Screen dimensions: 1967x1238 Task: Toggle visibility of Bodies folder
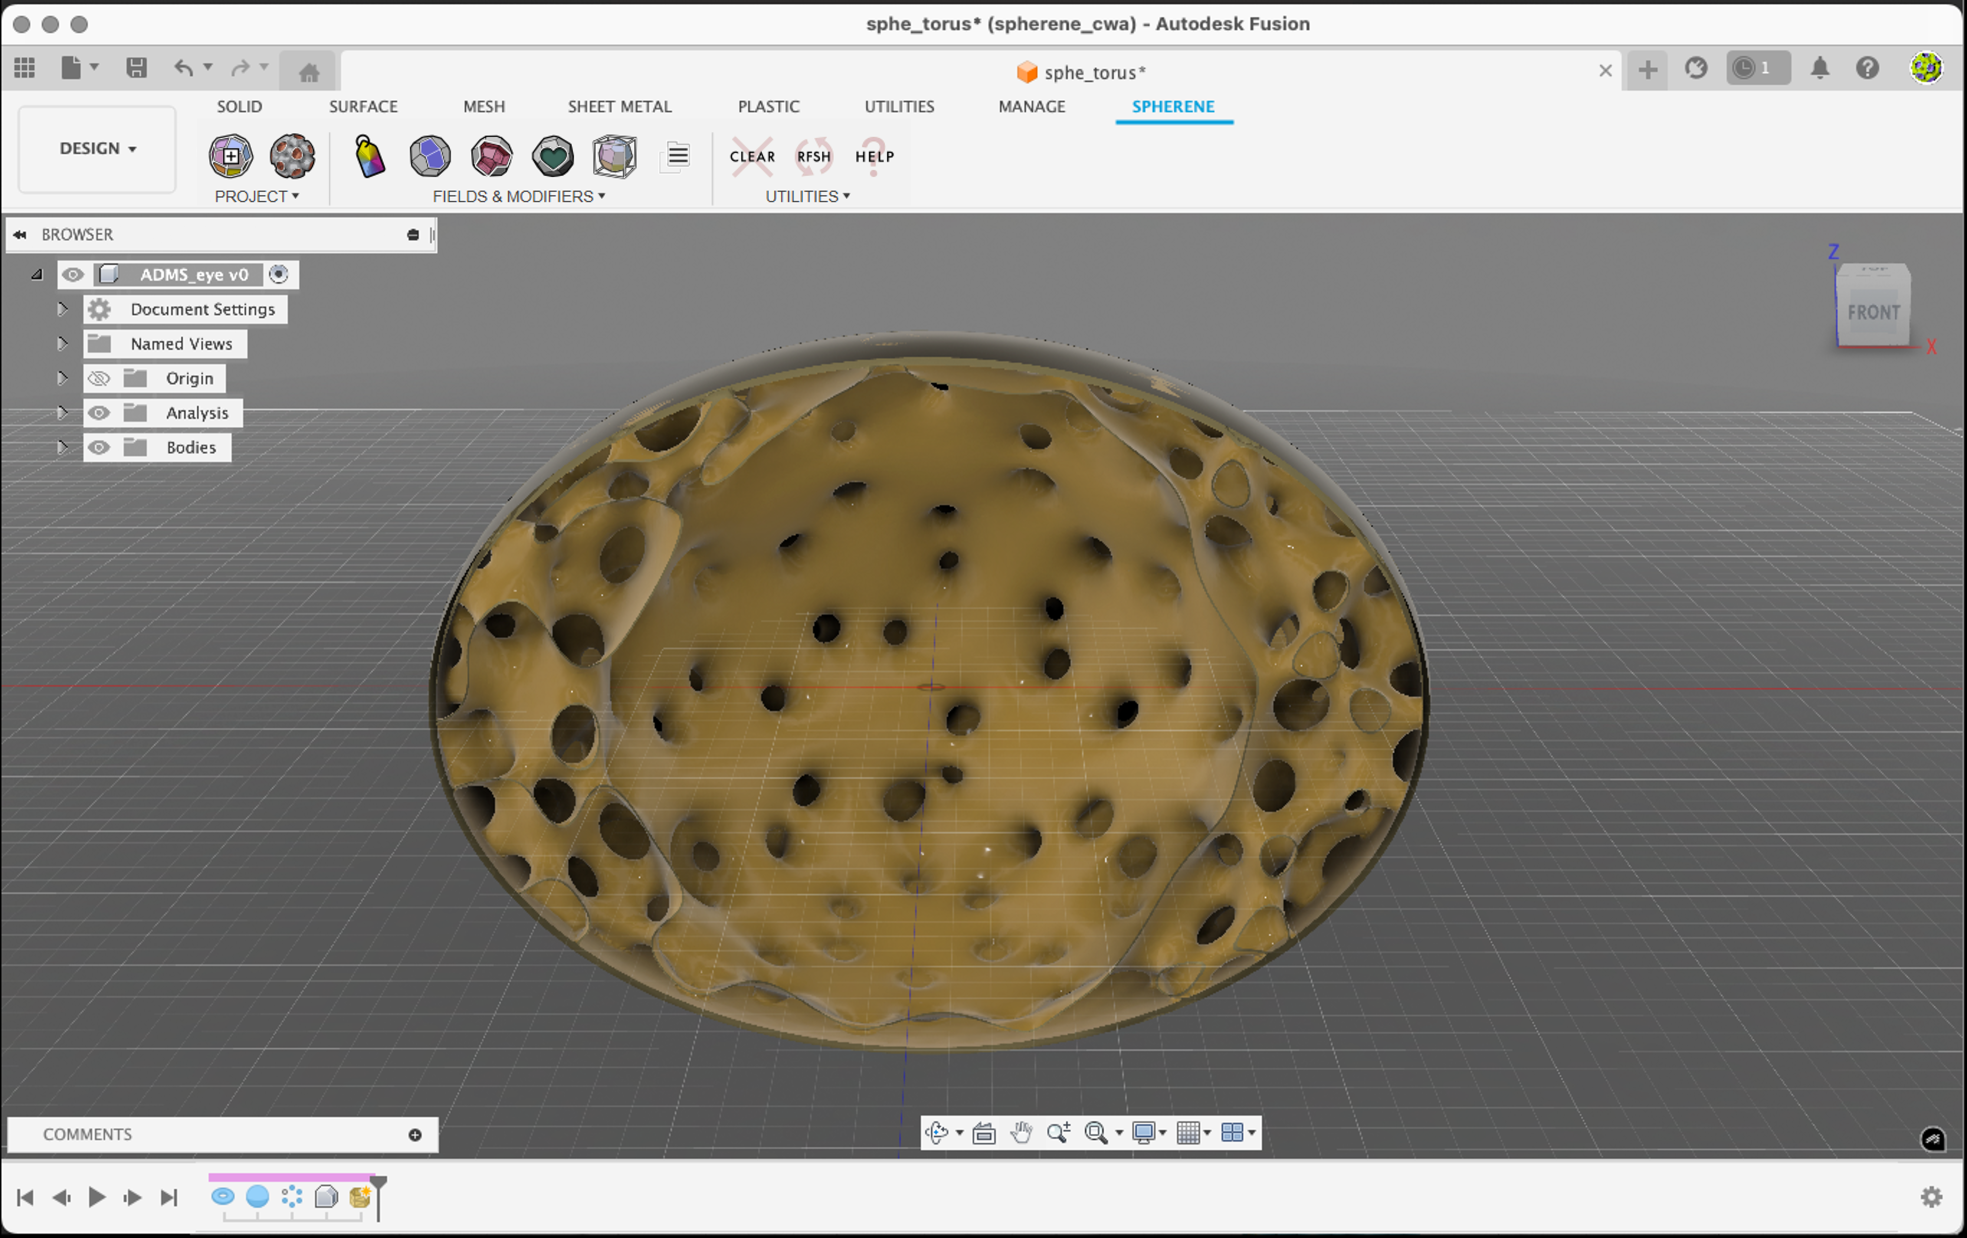pos(98,447)
